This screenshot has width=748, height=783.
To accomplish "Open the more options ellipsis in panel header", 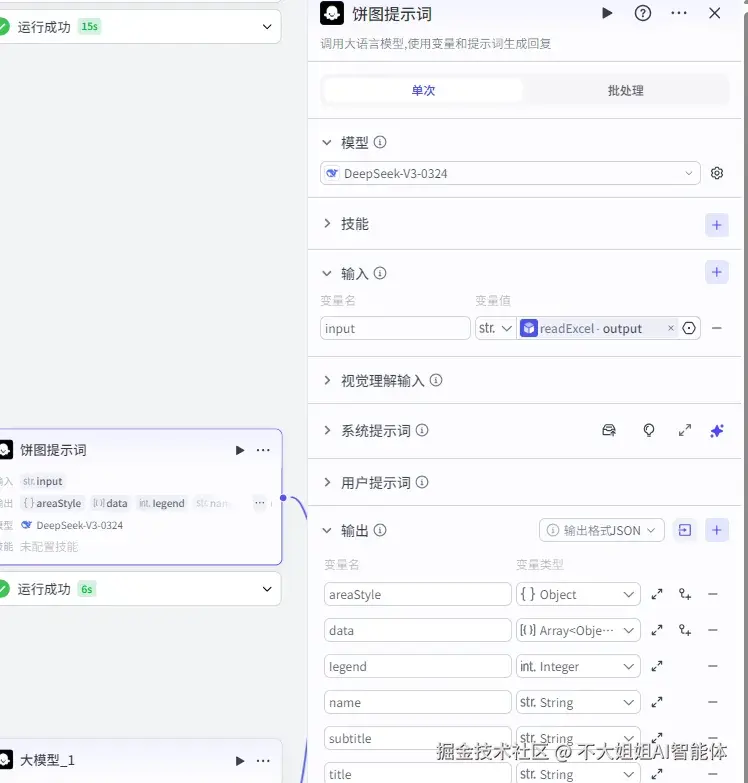I will coord(679,13).
